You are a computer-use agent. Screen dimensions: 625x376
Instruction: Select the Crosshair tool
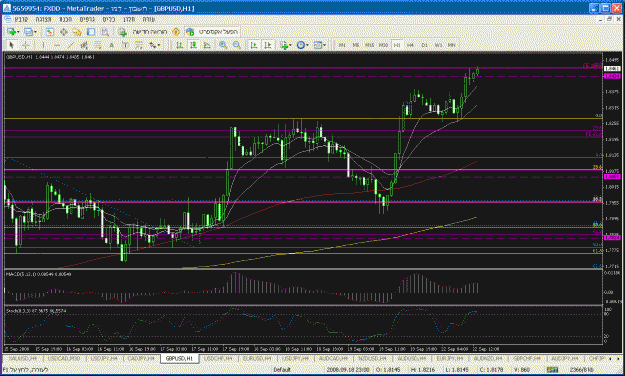[26, 45]
